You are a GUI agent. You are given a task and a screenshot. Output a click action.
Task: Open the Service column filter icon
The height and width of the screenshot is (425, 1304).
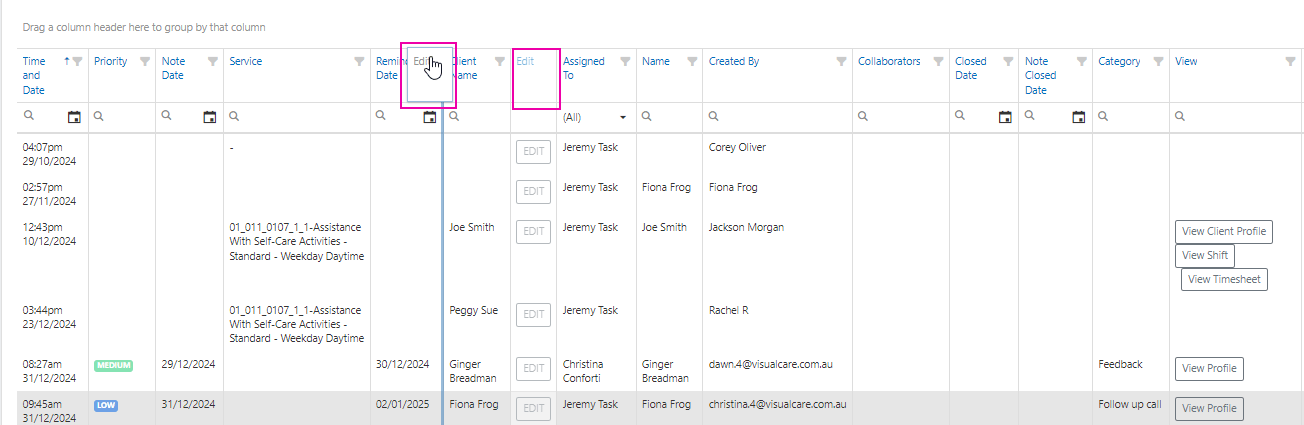pyautogui.click(x=359, y=61)
